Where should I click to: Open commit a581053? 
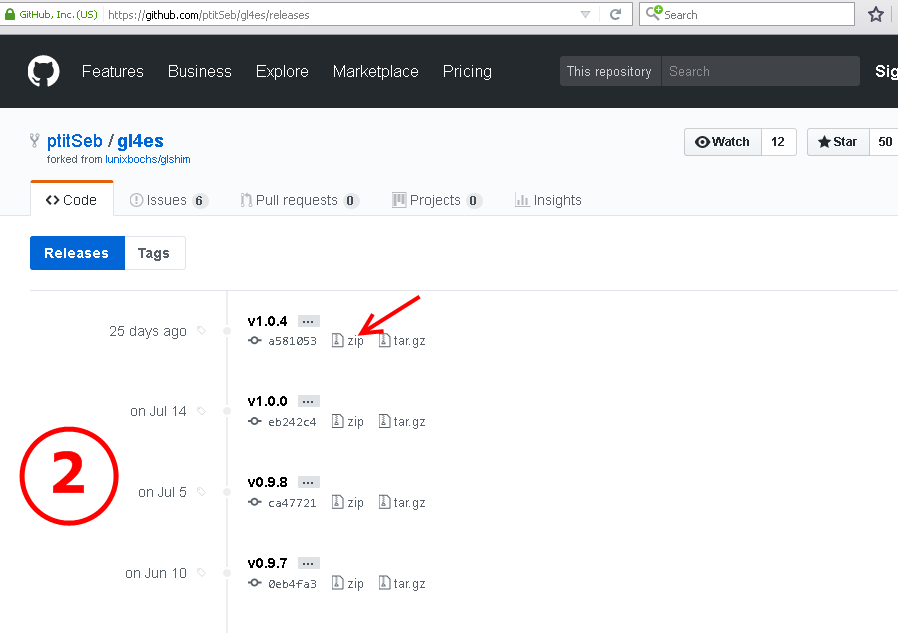(292, 341)
